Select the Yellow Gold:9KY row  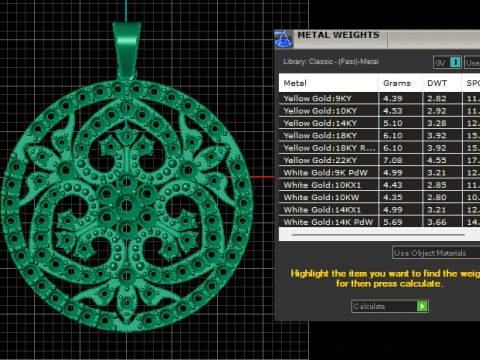tap(379, 98)
